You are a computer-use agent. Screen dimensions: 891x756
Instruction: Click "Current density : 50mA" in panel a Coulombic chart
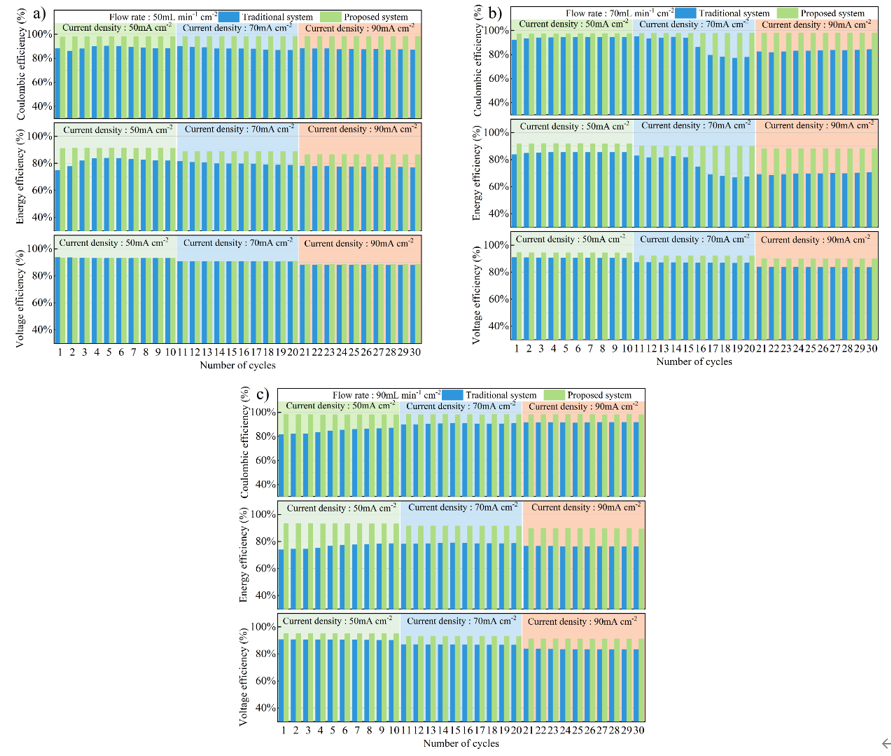point(117,27)
